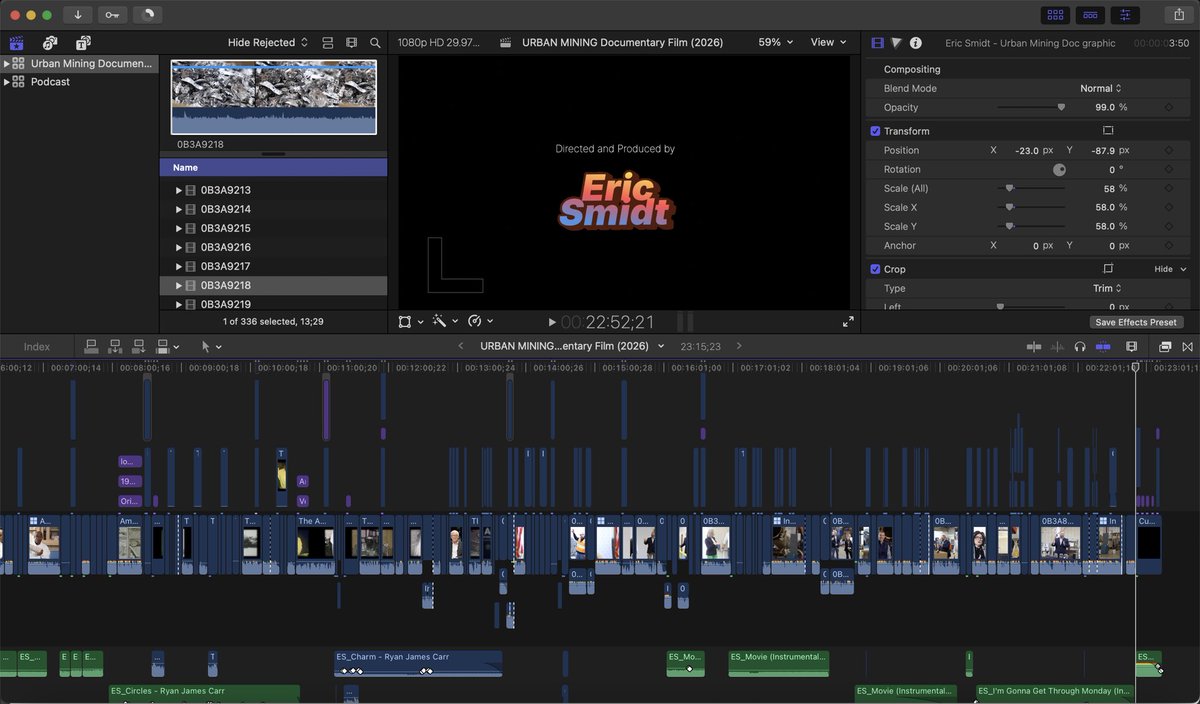1200x704 pixels.
Task: Open the 59% zoom level dropdown
Action: pyautogui.click(x=776, y=43)
